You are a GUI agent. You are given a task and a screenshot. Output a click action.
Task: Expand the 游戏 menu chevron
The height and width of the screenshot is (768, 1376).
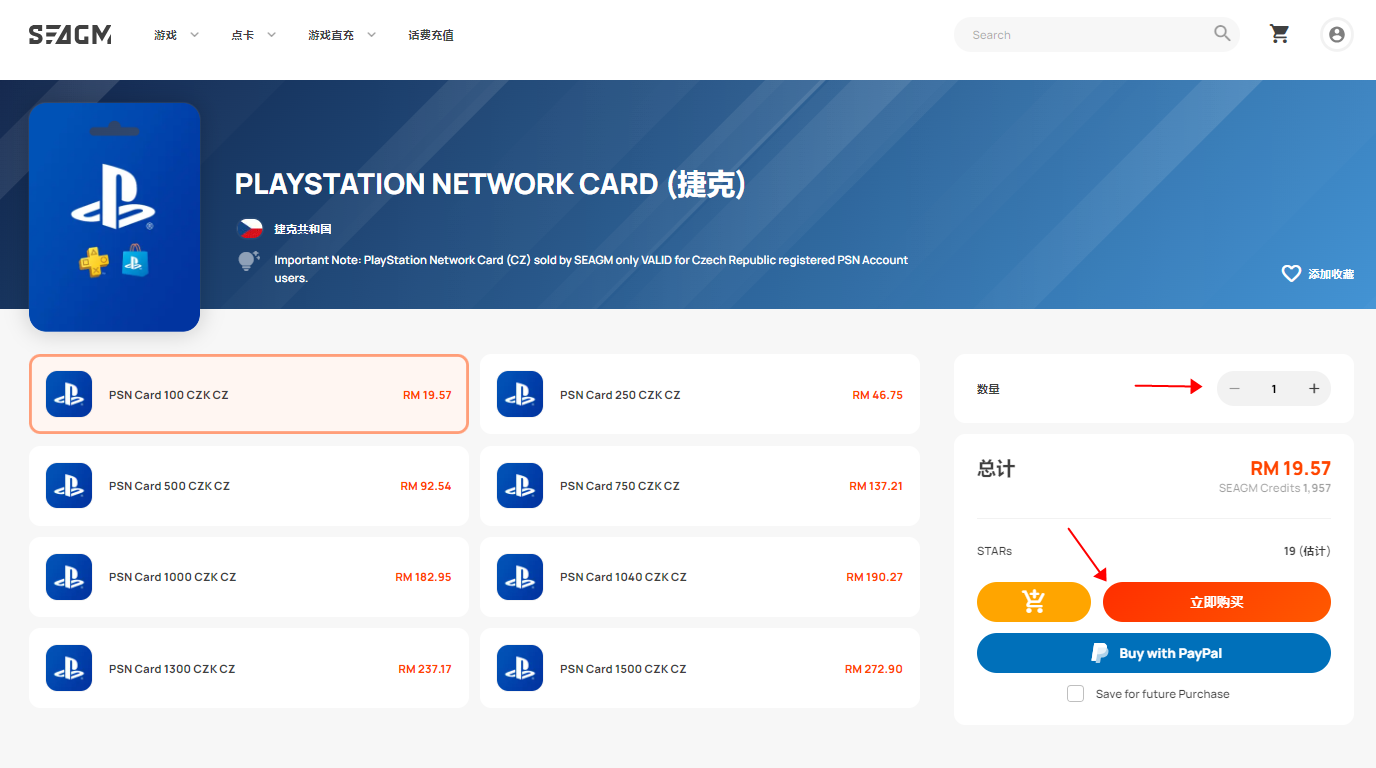pos(194,35)
